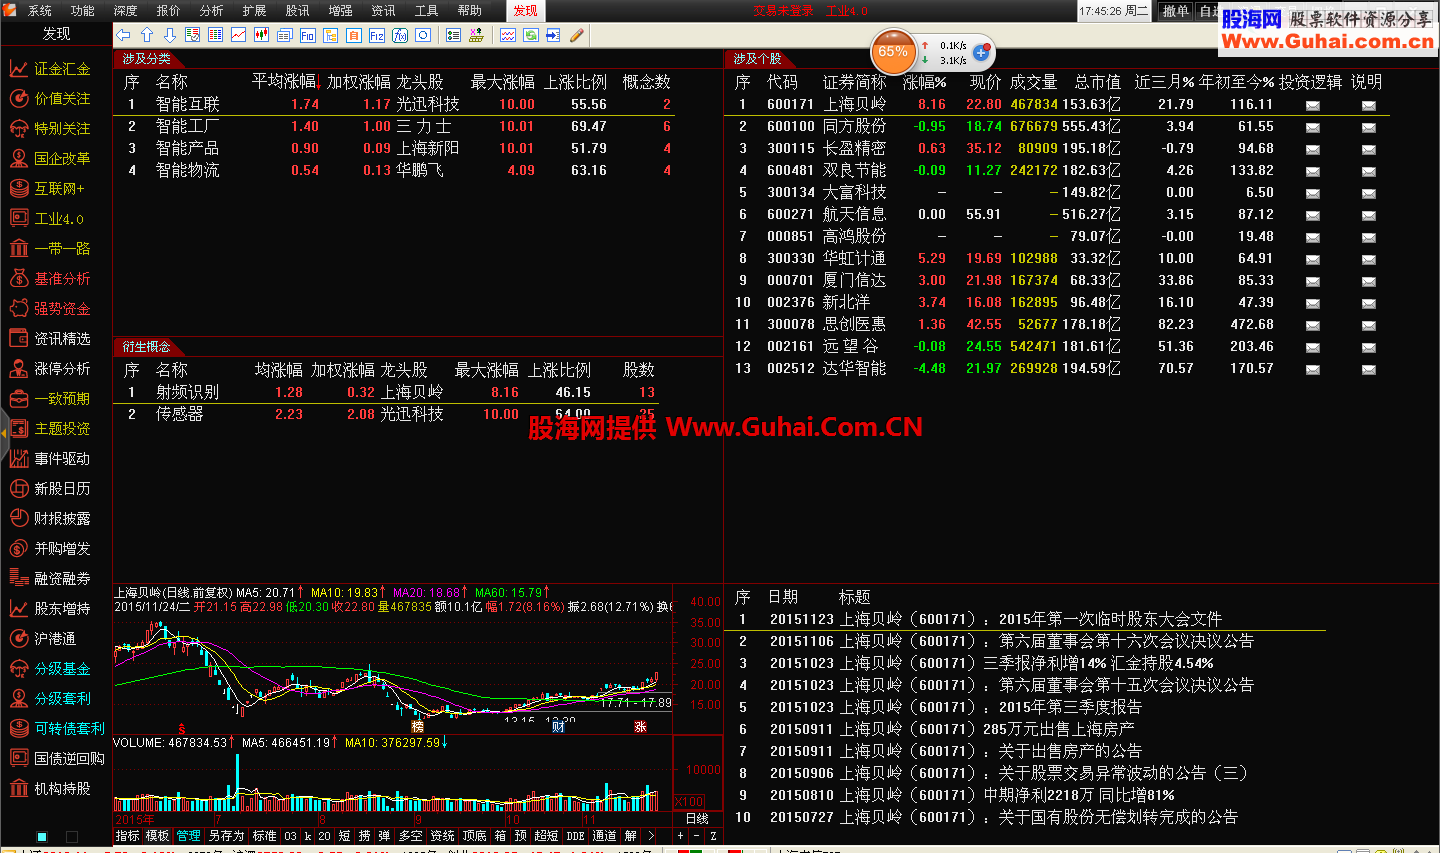Viewport: 1440px width, 853px height.
Task: Sort by 涨幅% column header
Action: coord(925,82)
